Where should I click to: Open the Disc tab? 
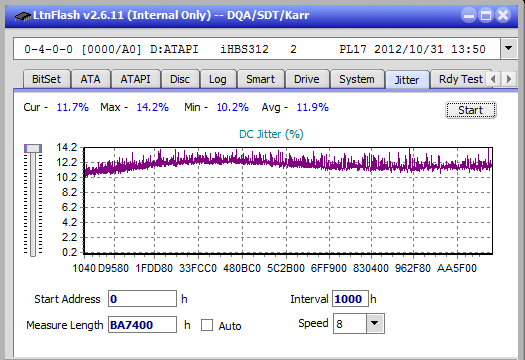(x=180, y=79)
